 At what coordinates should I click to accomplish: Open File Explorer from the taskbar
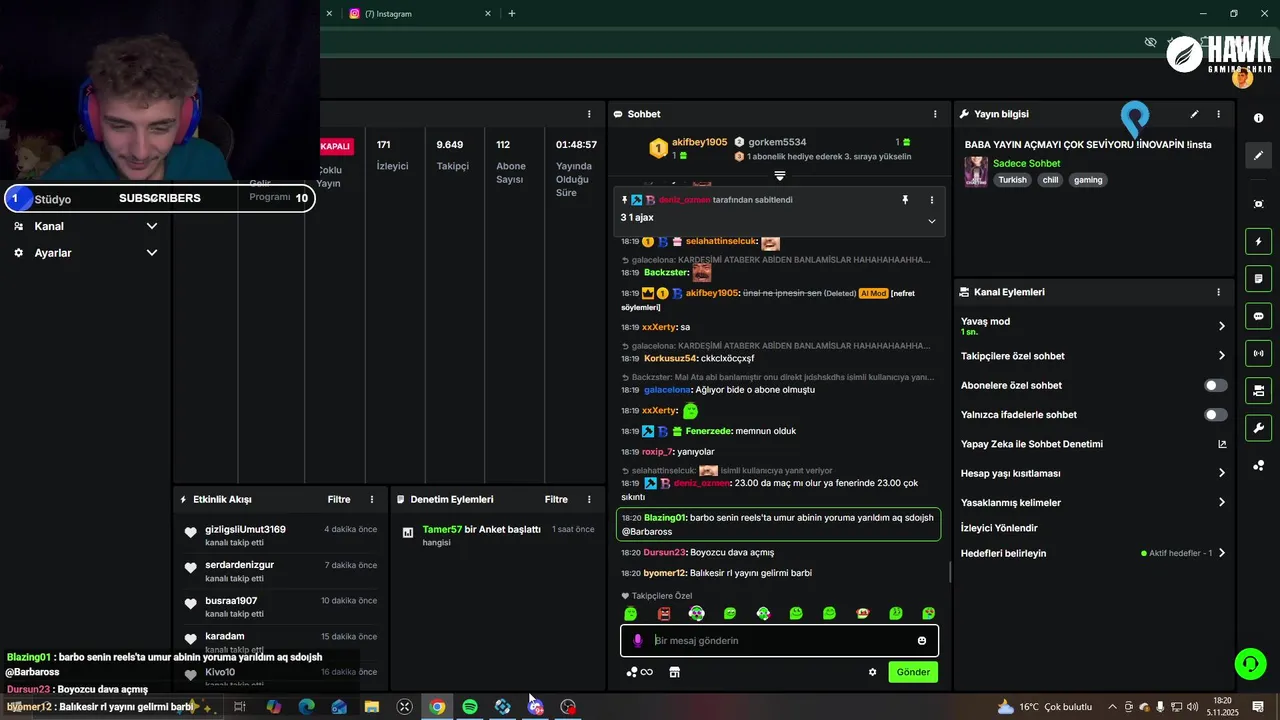(372, 707)
